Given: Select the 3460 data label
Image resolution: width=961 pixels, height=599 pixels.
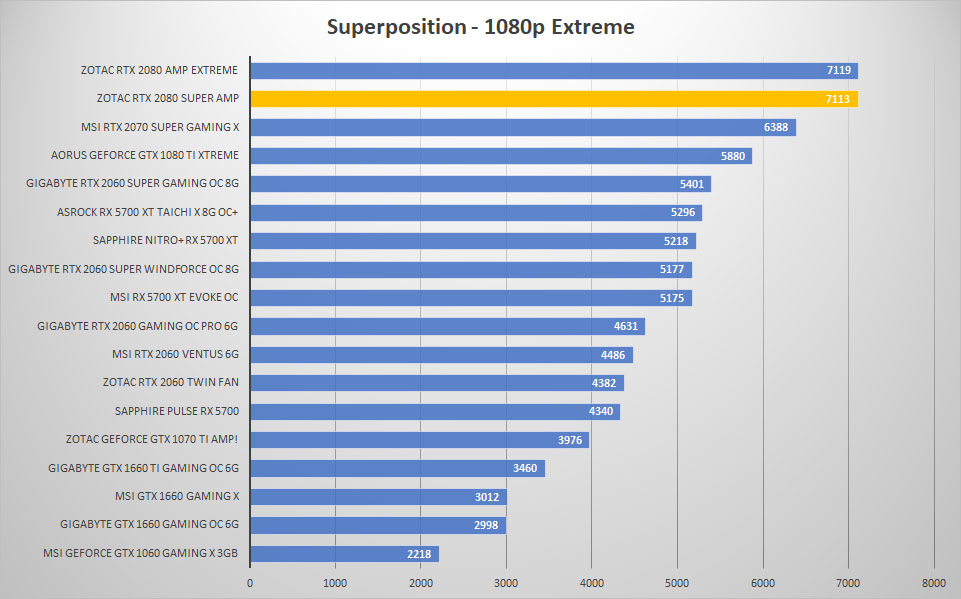Looking at the screenshot, I should point(525,468).
